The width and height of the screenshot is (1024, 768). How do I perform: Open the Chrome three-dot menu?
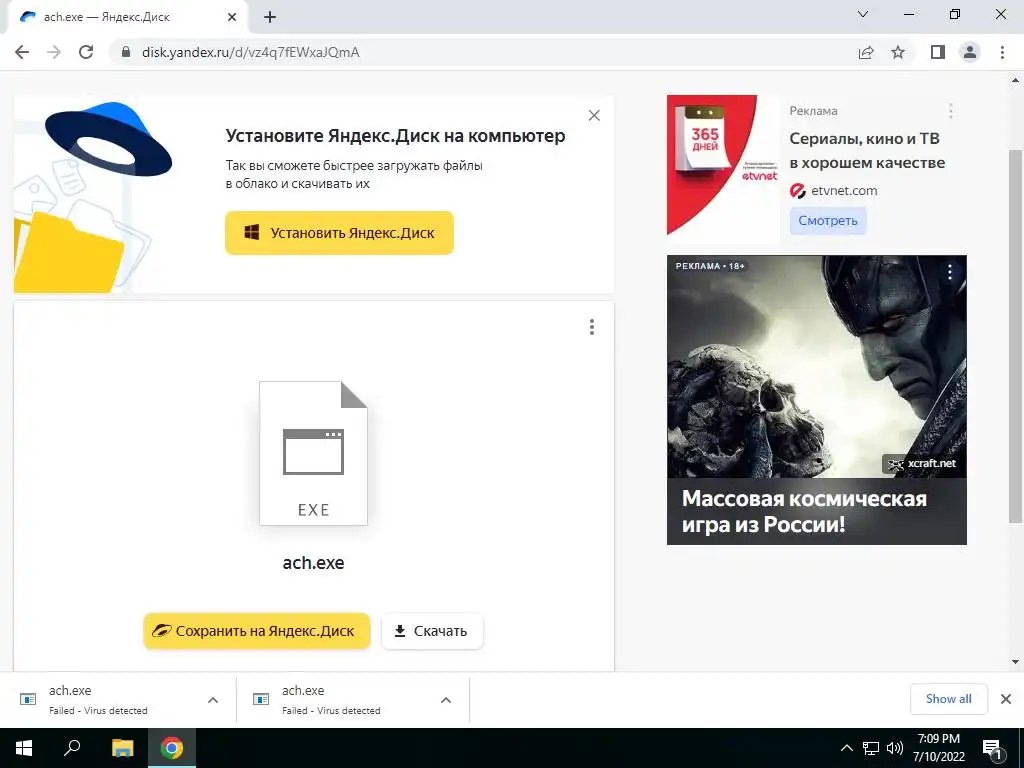coord(1002,52)
